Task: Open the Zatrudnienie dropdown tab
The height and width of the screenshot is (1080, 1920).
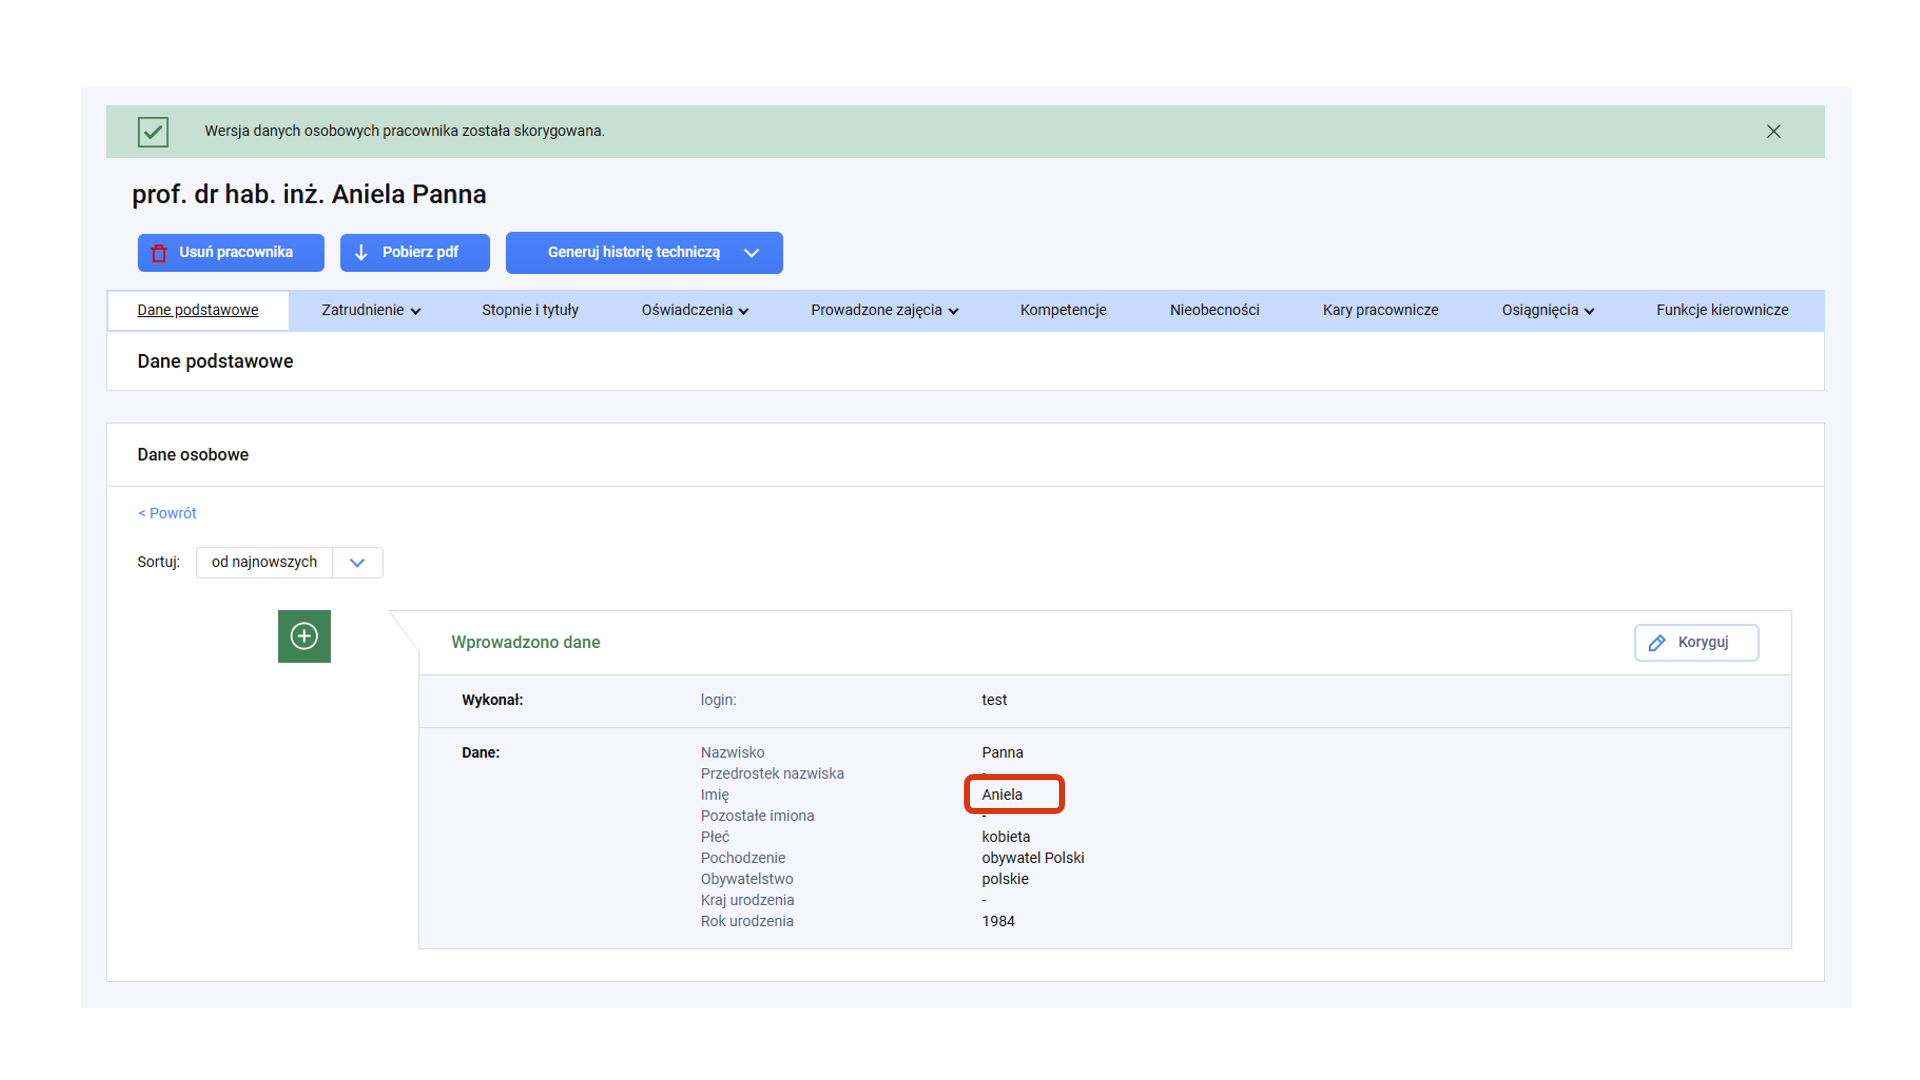Action: point(371,310)
